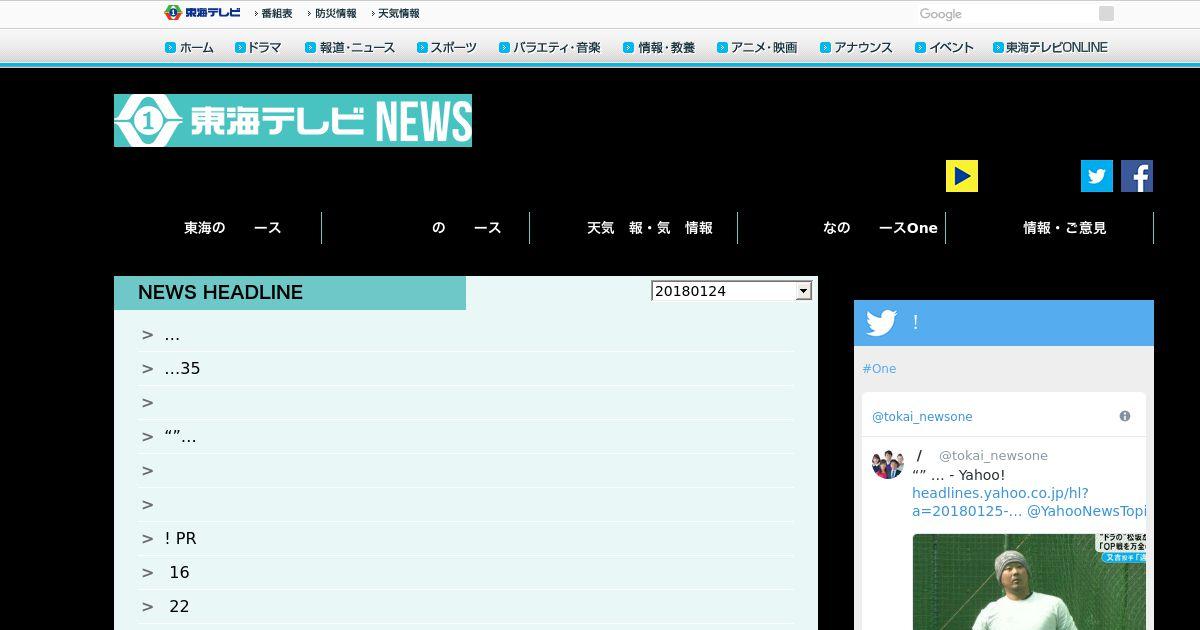Select the 東海のニュース tab

pos(218,228)
